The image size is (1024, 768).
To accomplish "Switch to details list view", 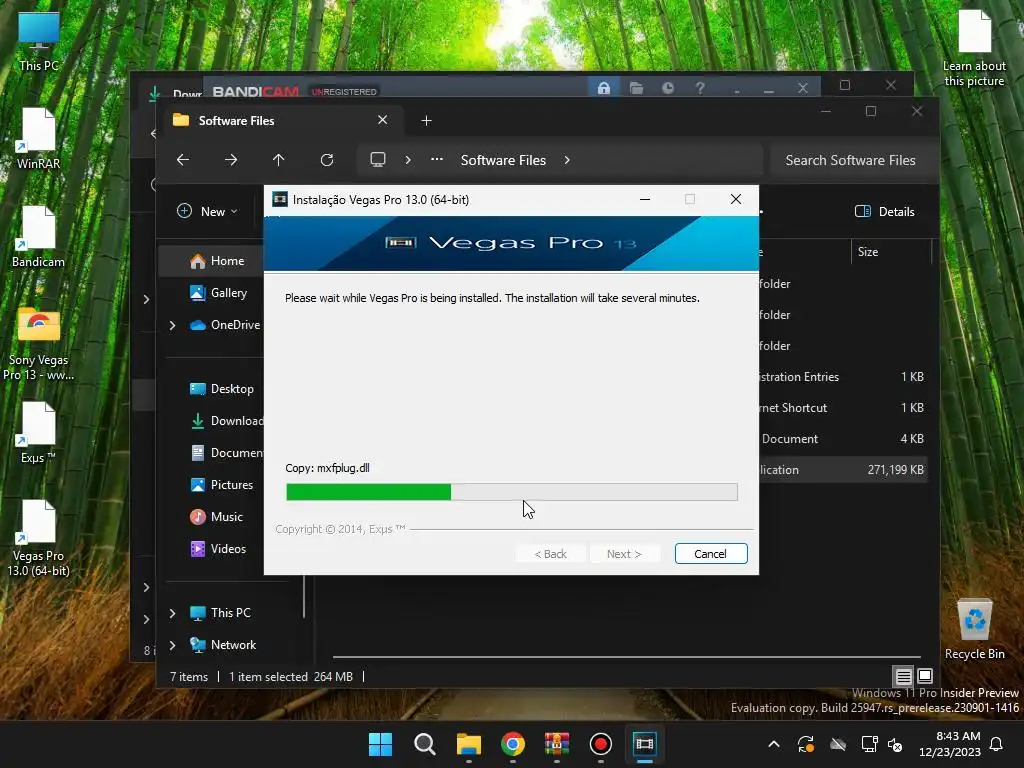I will point(903,677).
